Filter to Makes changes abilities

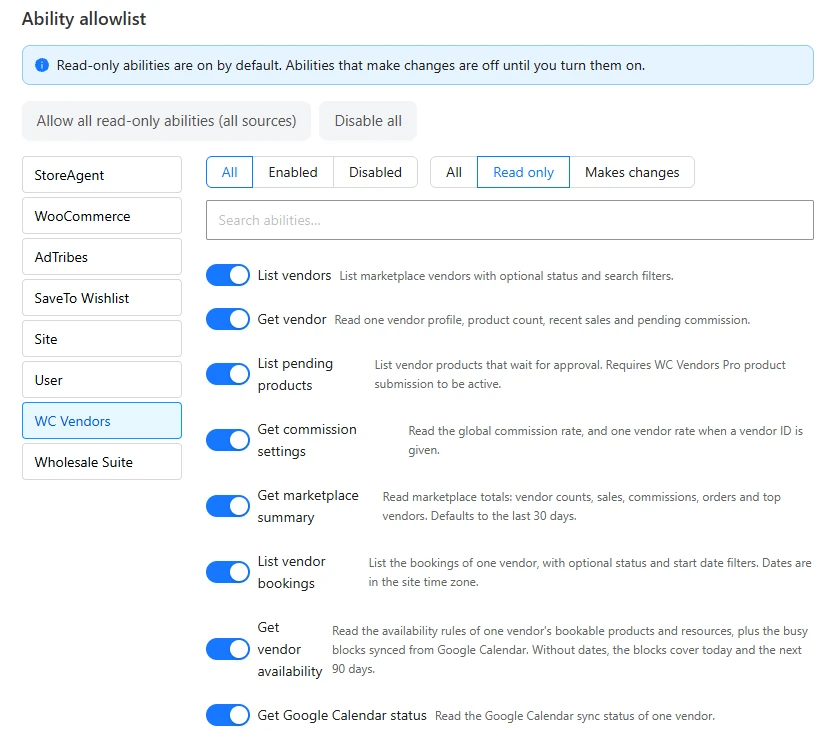tap(632, 172)
